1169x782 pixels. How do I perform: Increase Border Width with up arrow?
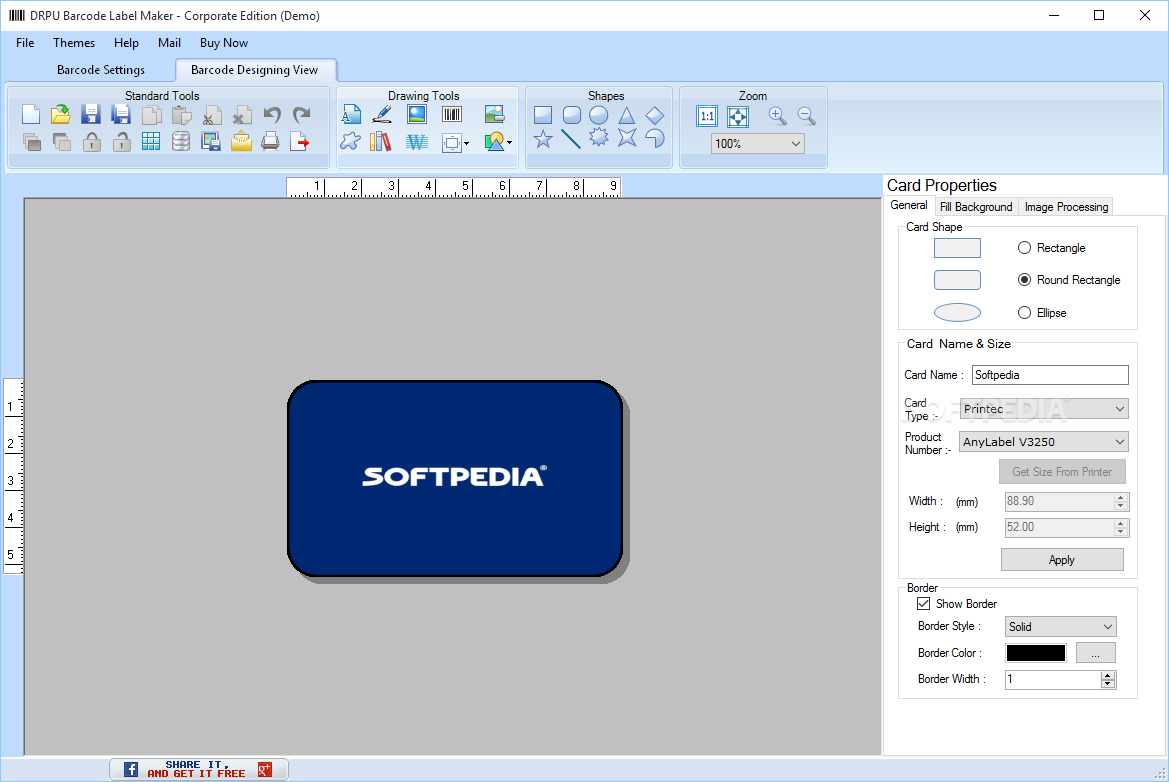[1108, 675]
